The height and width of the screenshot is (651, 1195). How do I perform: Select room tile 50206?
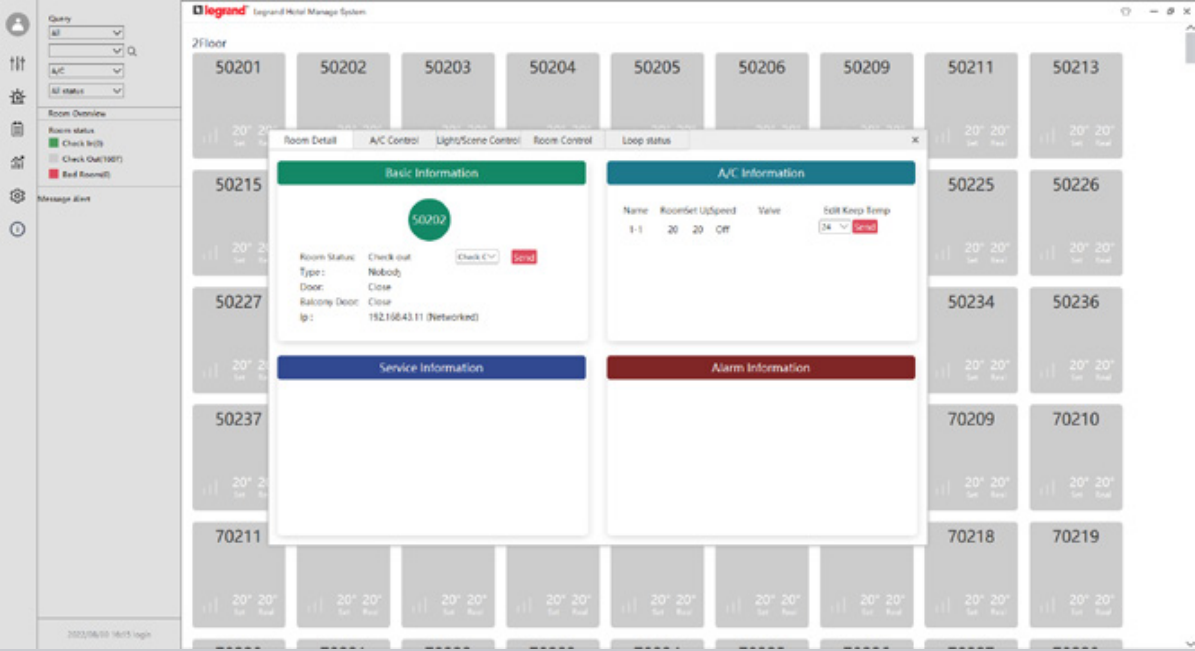click(x=761, y=91)
